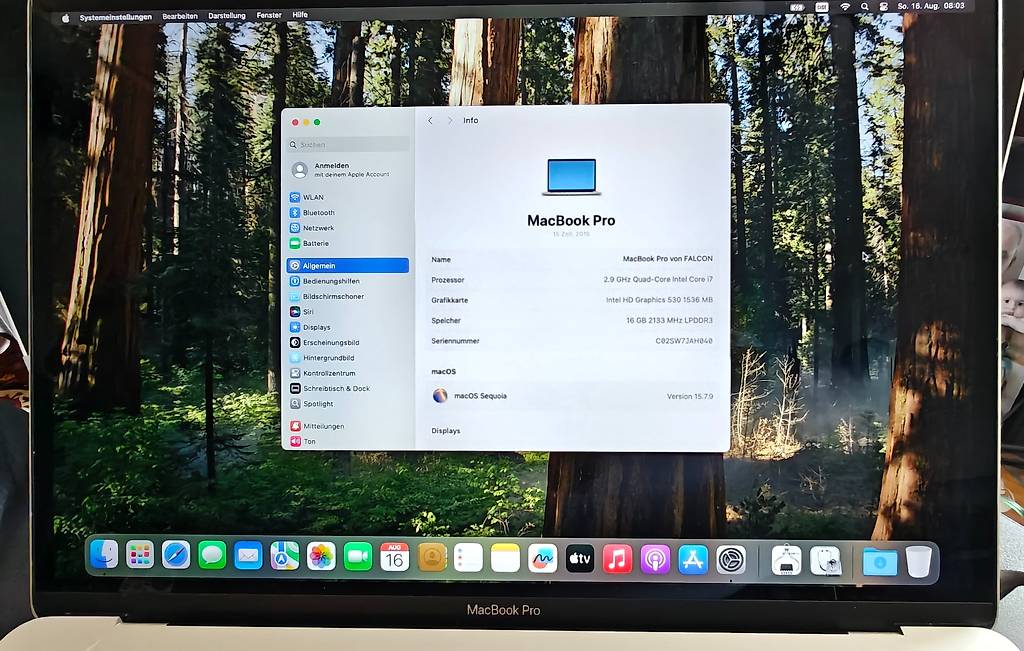This screenshot has width=1024, height=651.
Task: Open Messages from the Dock
Action: point(212,556)
